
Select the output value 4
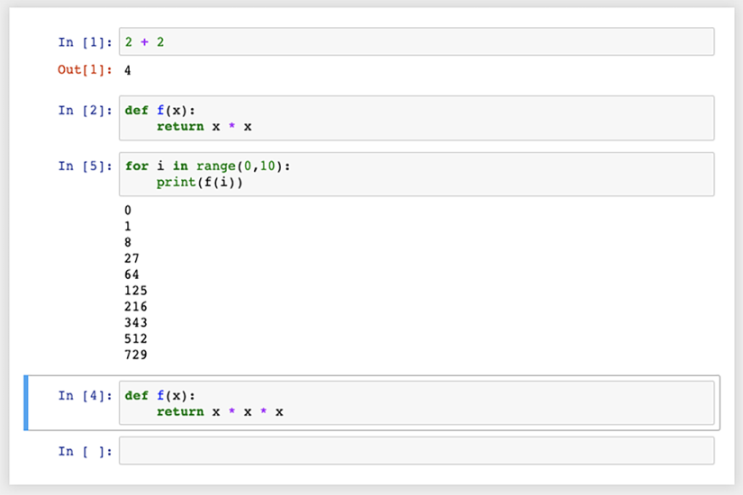[x=127, y=71]
